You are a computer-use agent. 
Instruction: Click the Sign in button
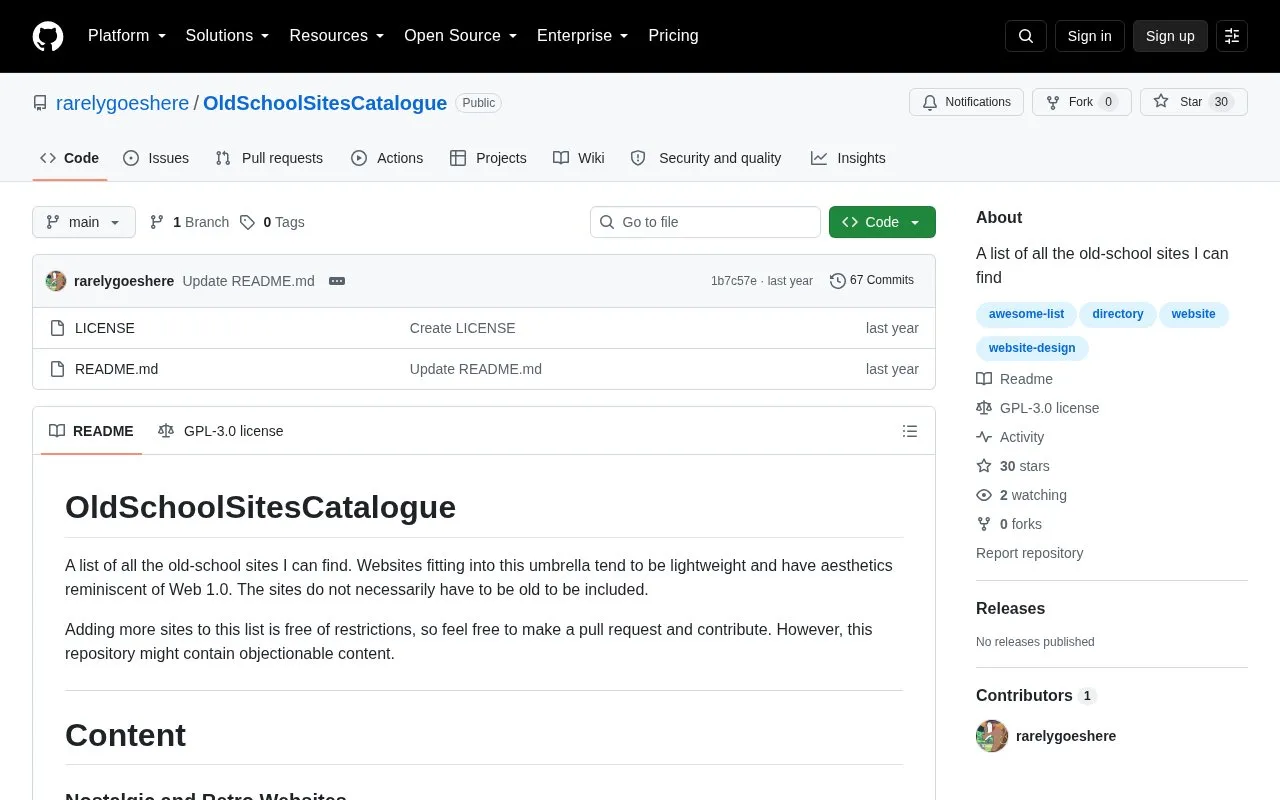[1089, 36]
